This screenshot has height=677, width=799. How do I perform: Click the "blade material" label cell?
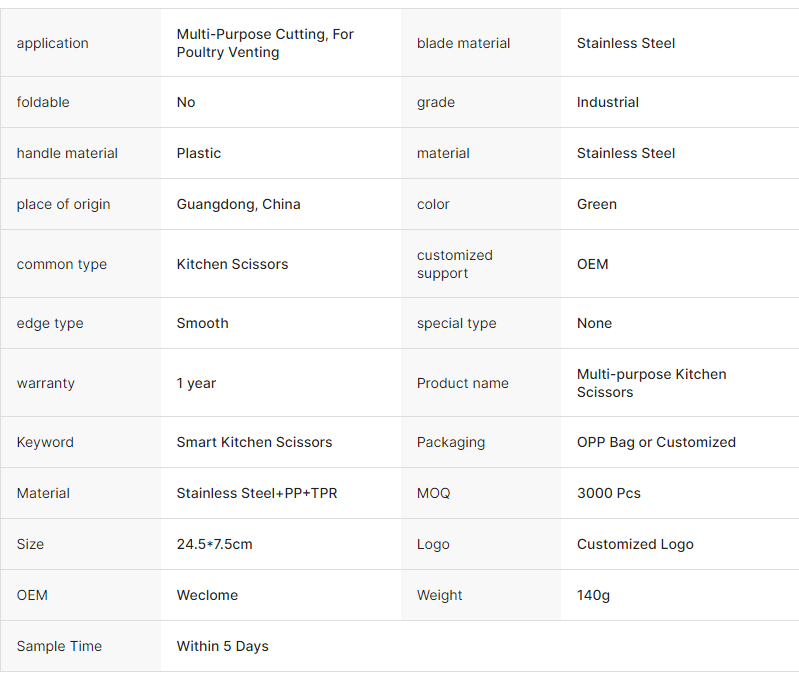pyautogui.click(x=463, y=43)
